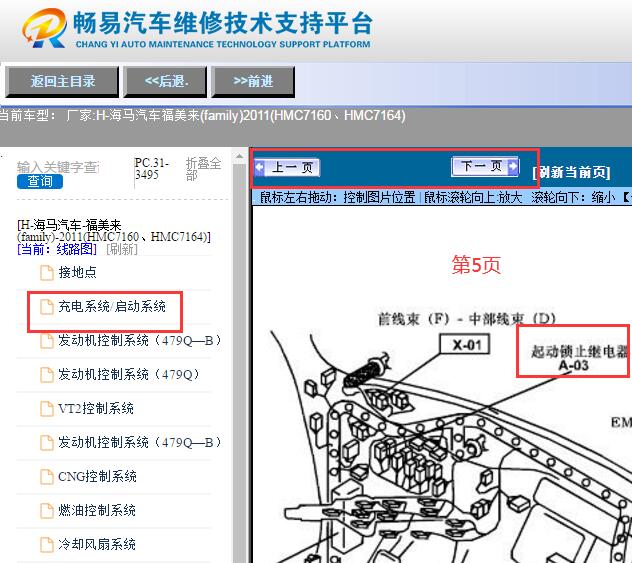Open the 充电系统/启动系统 tree item
Screen dimensions: 632x563
point(112,307)
